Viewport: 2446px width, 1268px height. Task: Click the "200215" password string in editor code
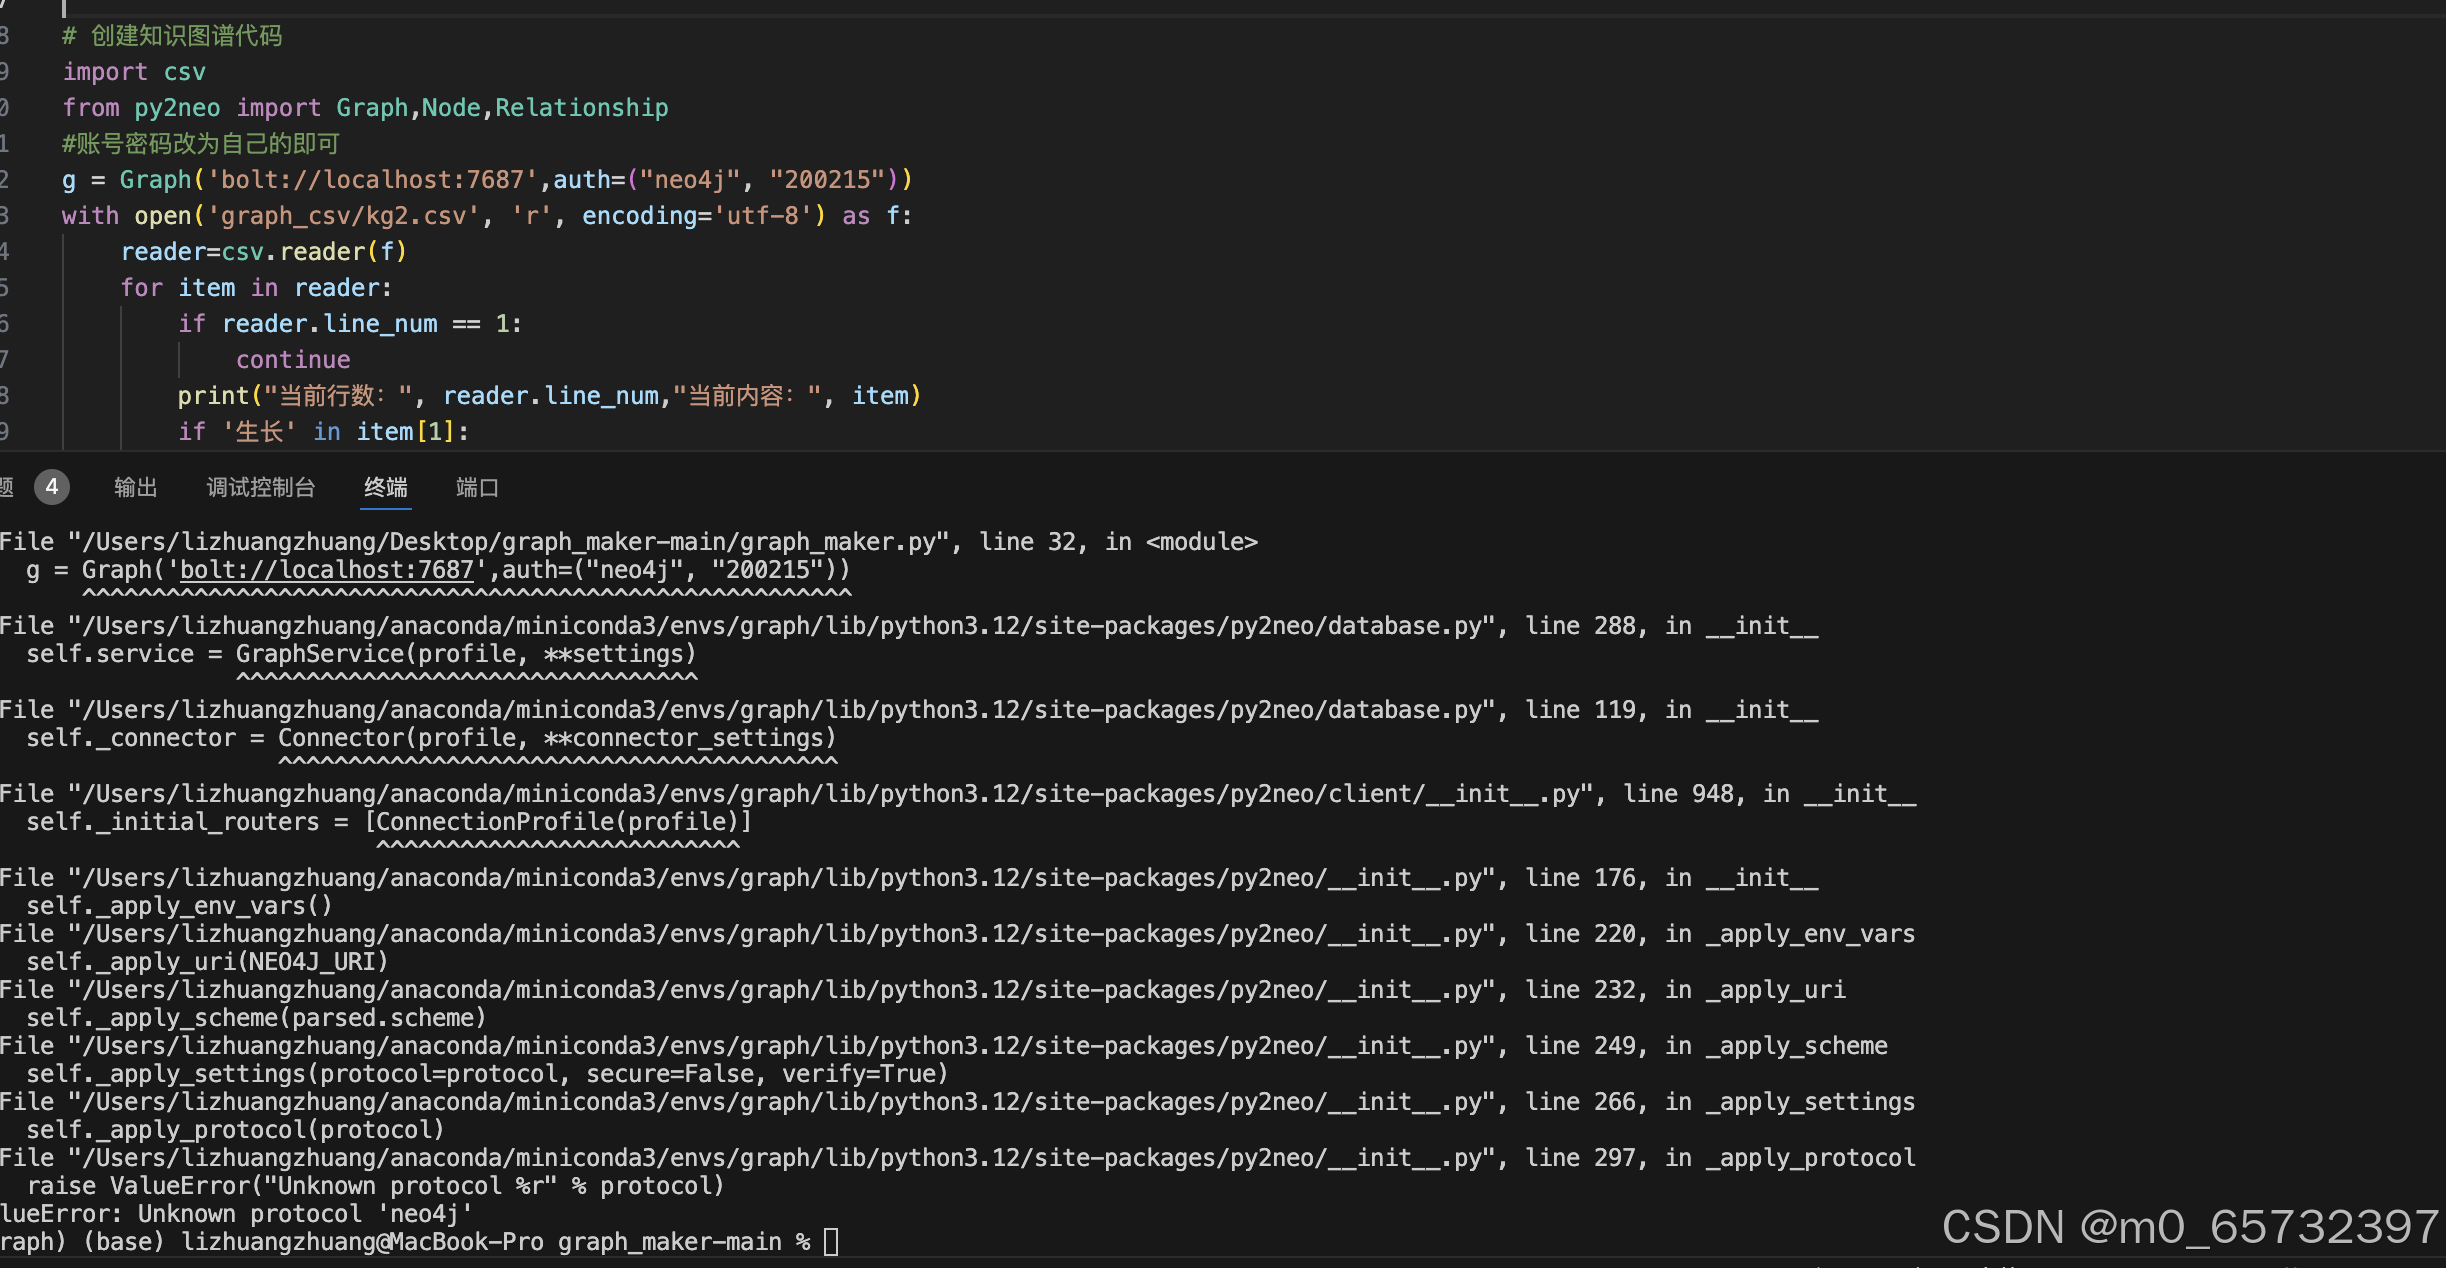(x=827, y=180)
